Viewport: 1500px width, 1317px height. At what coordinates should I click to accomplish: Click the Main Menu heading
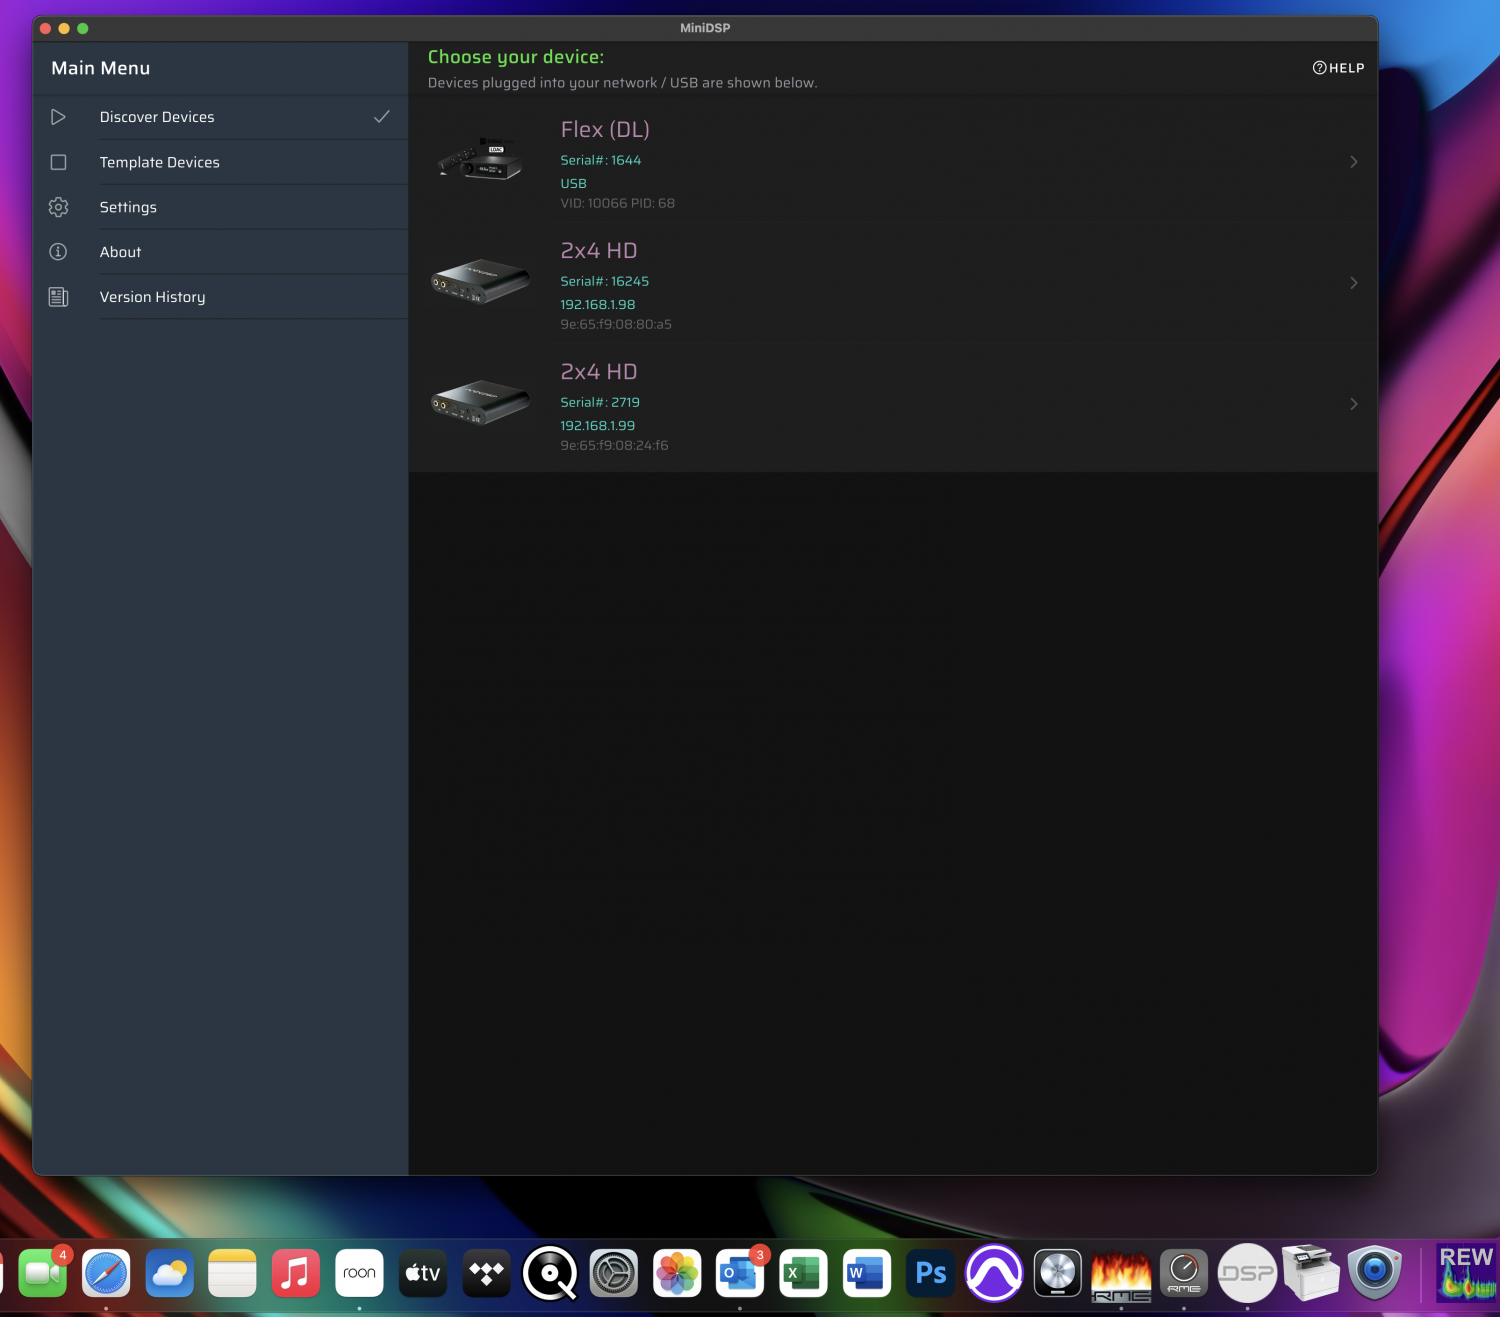click(x=101, y=68)
